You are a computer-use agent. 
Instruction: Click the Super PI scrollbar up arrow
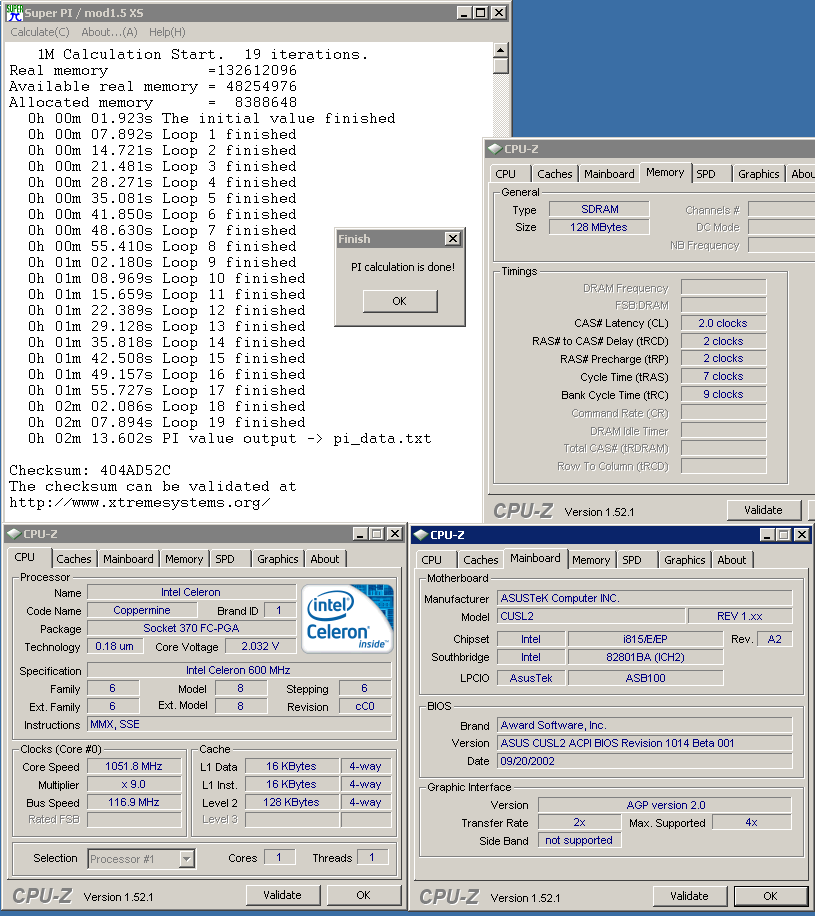pyautogui.click(x=501, y=50)
